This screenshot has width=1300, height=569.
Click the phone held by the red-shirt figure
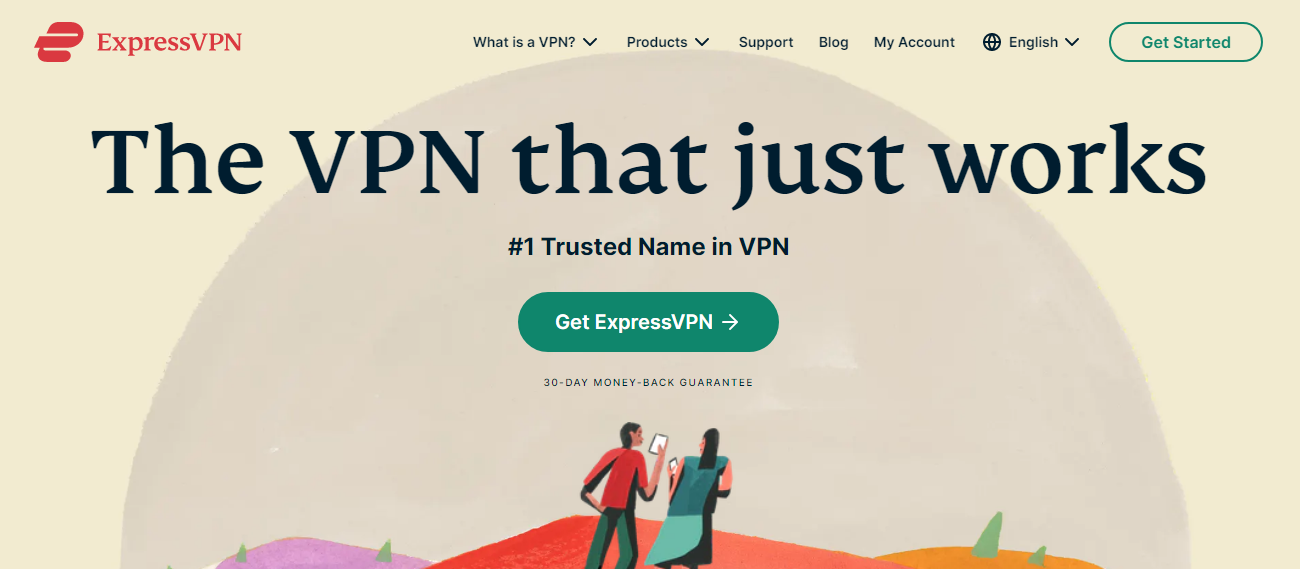(658, 443)
